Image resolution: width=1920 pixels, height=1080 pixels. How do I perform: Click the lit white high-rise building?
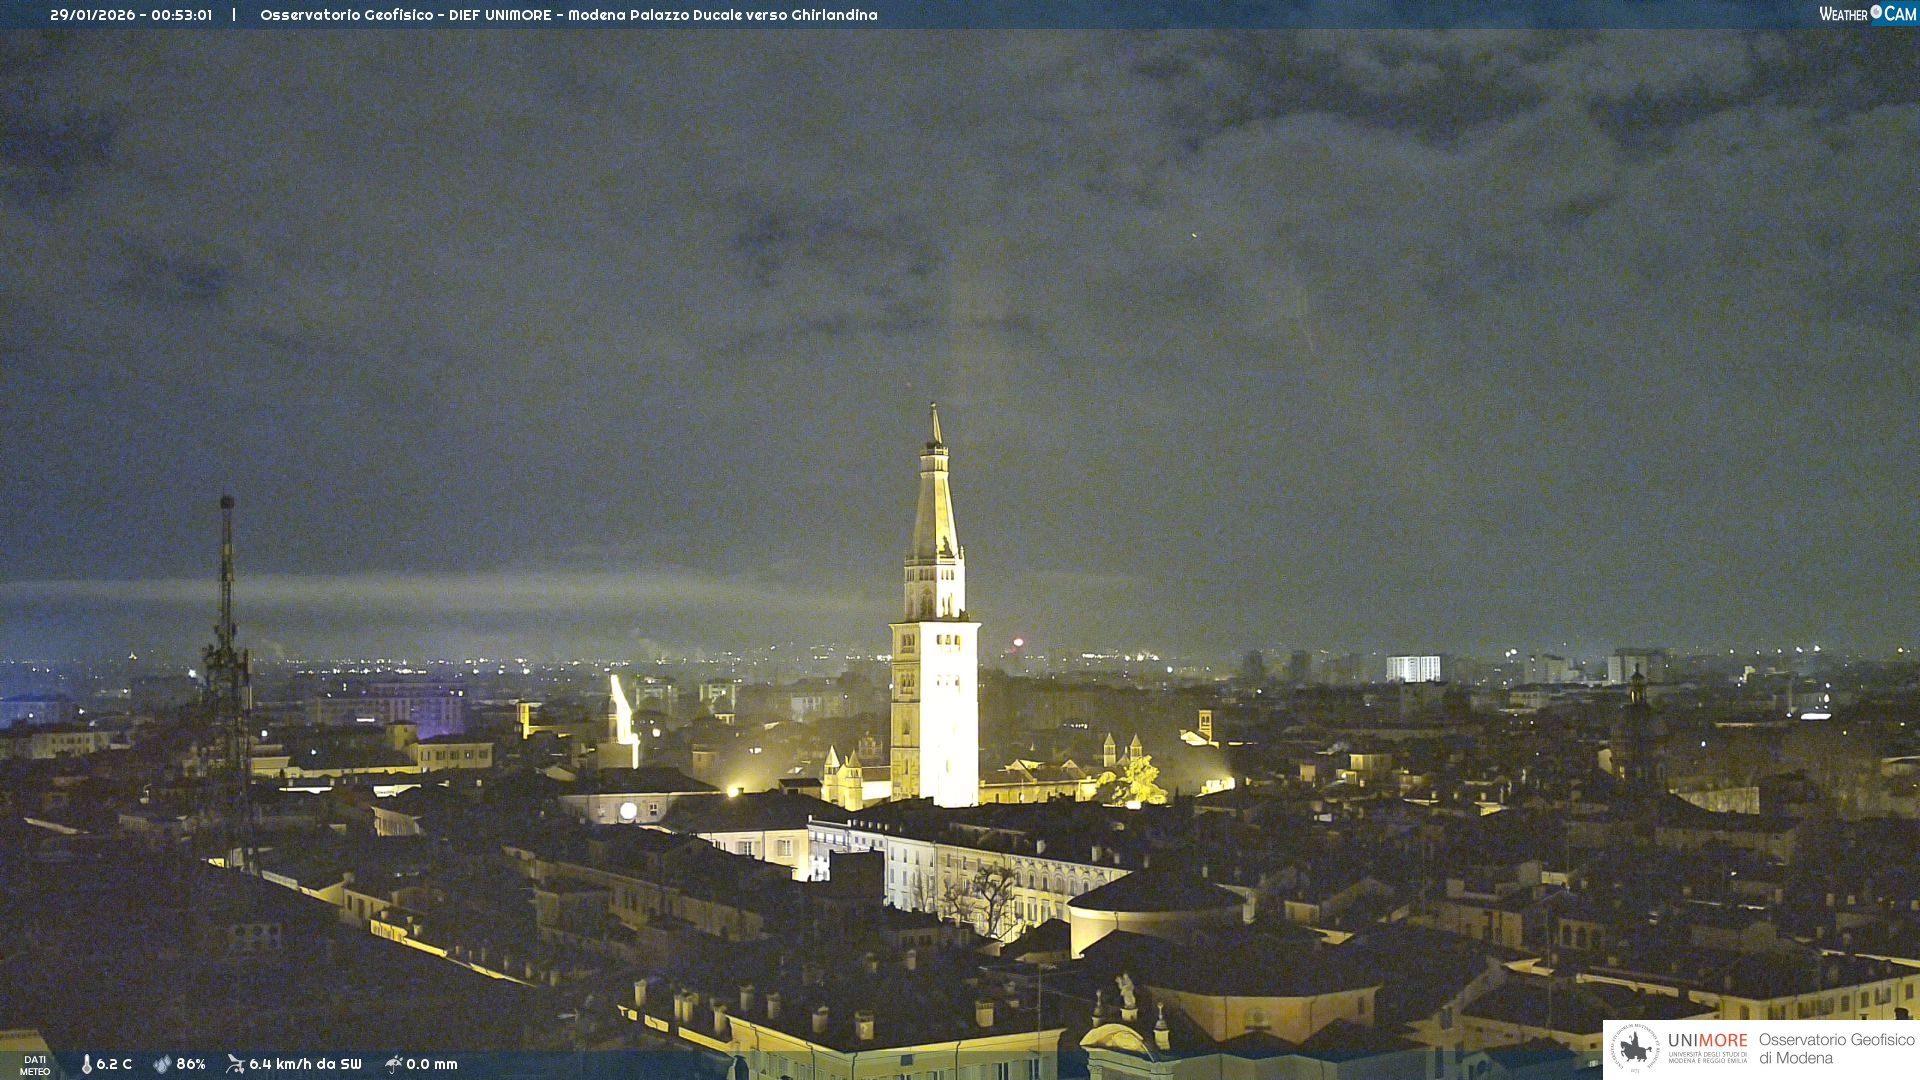tap(1413, 668)
